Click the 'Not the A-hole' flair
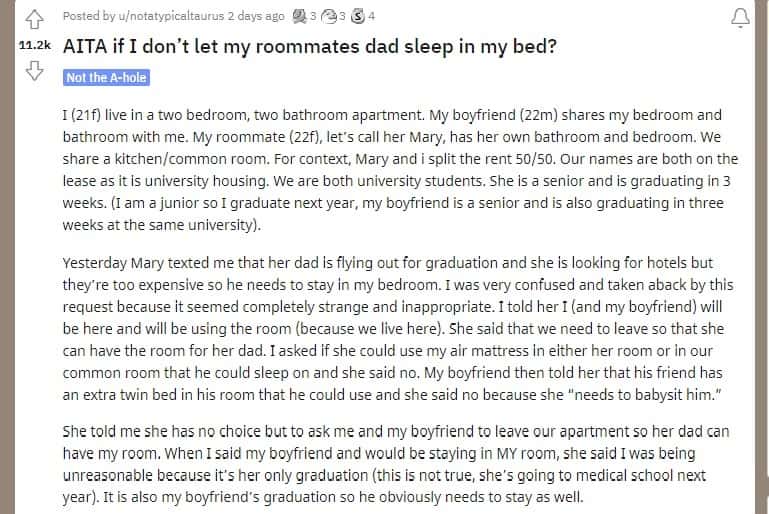The width and height of the screenshot is (769, 514). 106,78
